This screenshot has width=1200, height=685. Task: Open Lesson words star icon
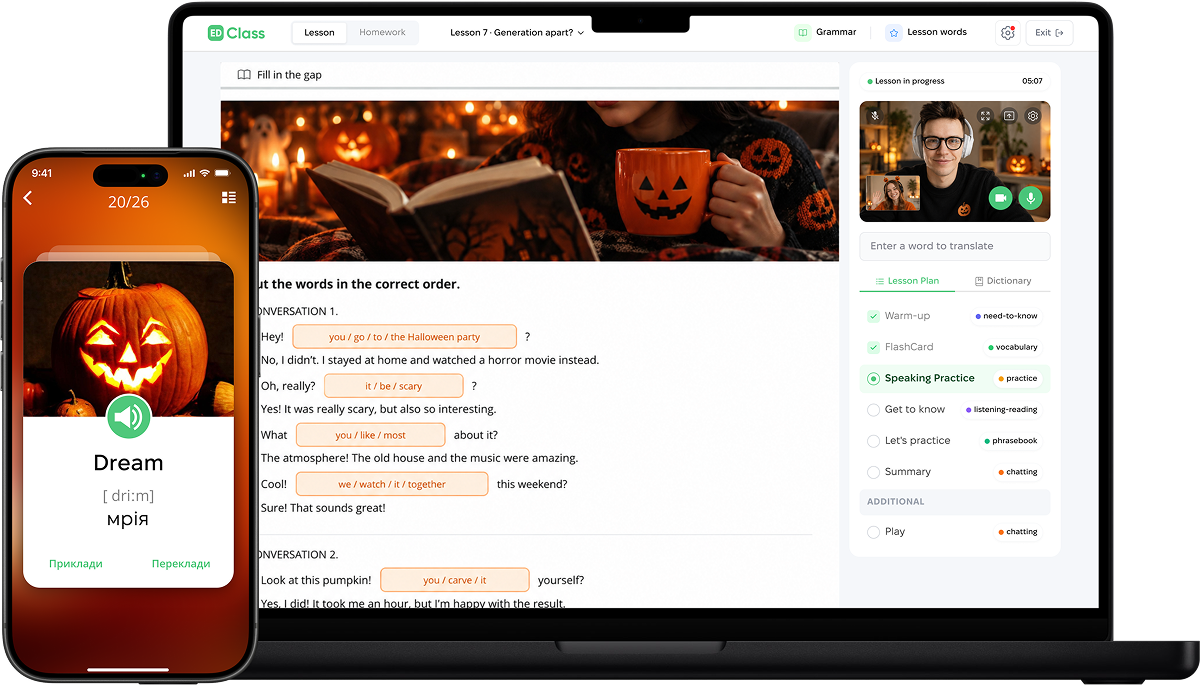[x=893, y=33]
